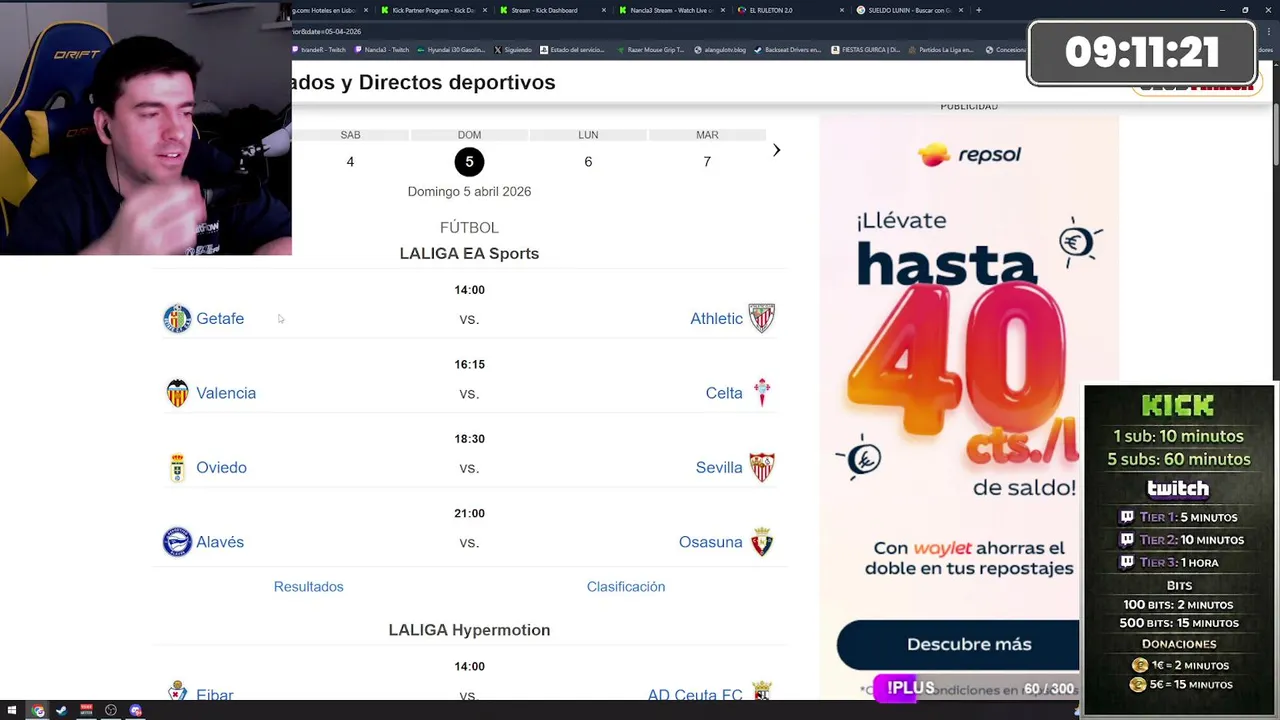1280x720 pixels.
Task: Open a new browser tab
Action: click(978, 10)
